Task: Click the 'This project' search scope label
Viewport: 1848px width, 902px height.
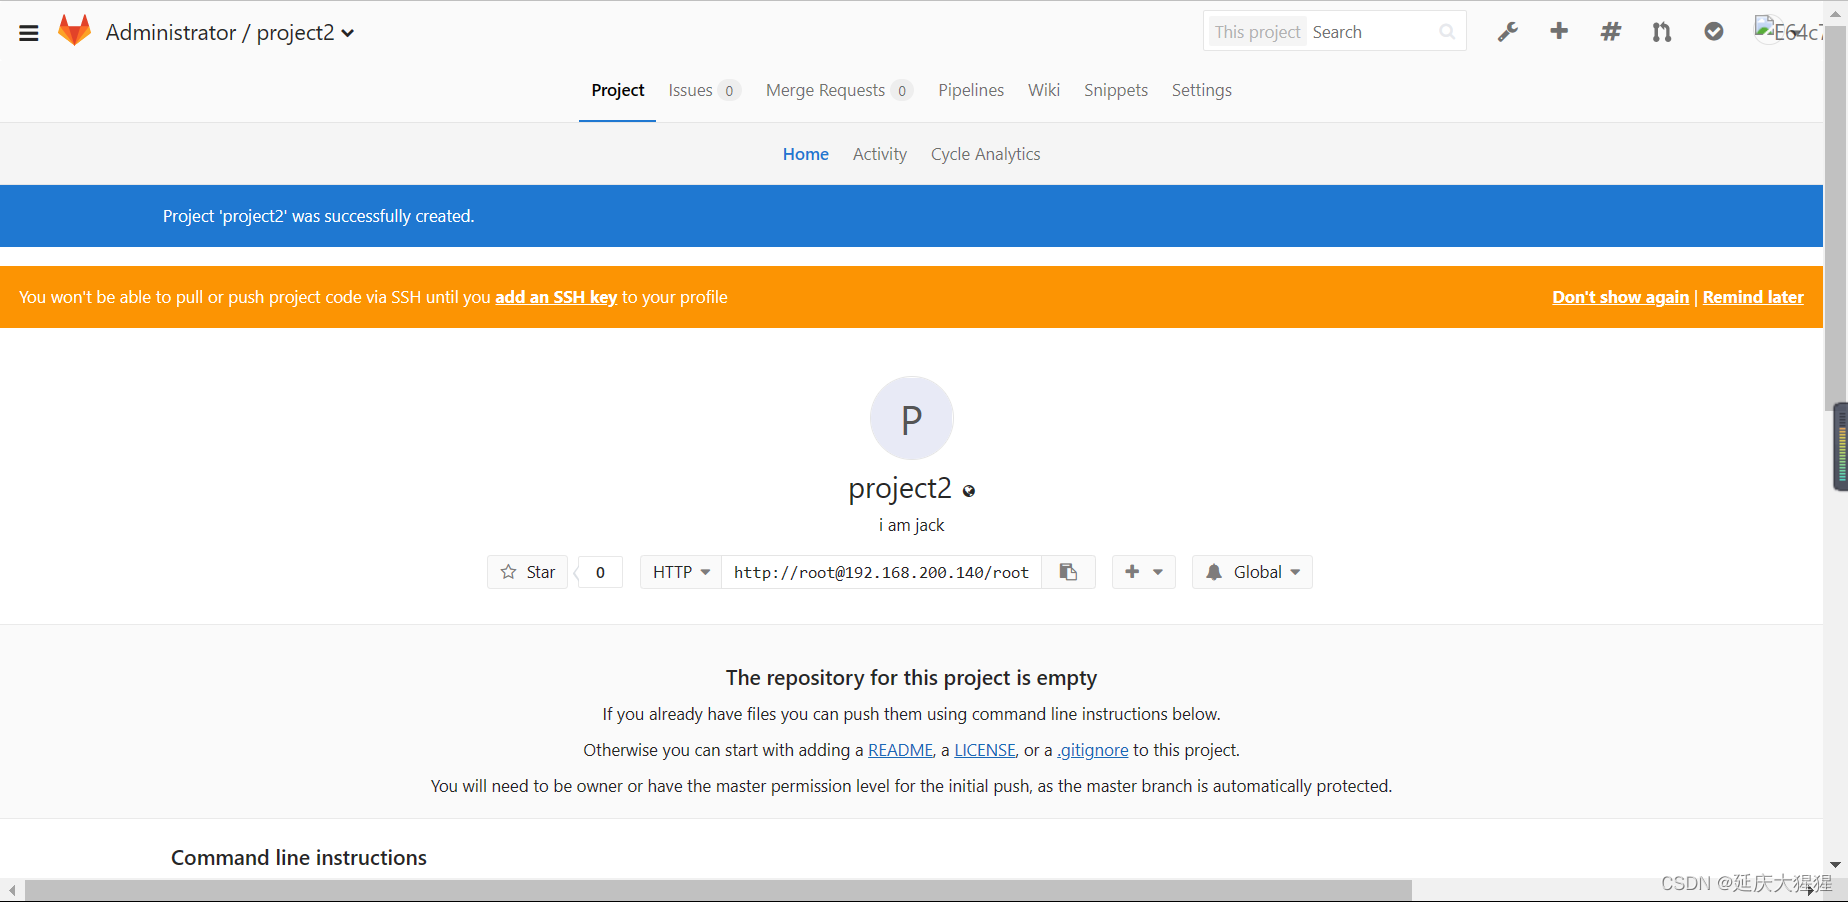Action: pyautogui.click(x=1257, y=32)
